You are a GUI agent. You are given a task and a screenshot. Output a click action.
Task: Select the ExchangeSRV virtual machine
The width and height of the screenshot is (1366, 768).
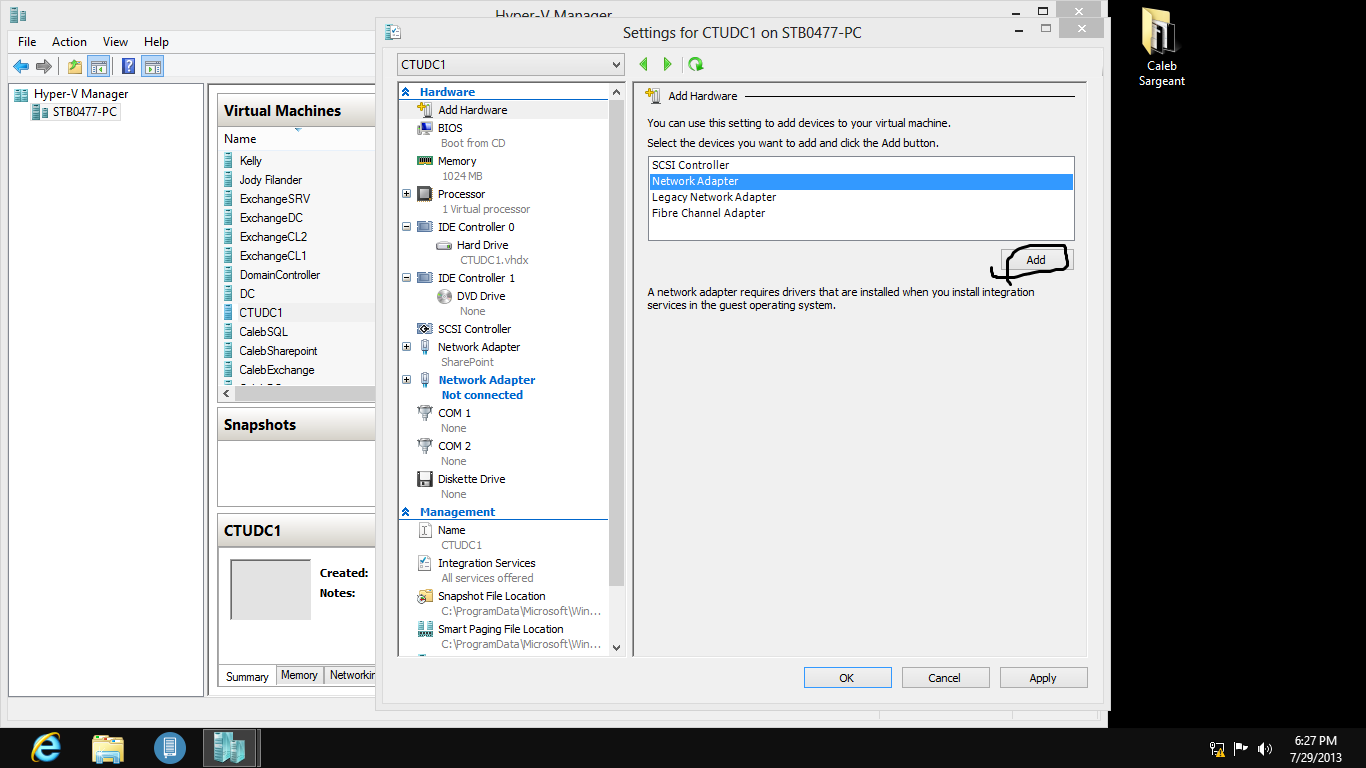coord(275,199)
